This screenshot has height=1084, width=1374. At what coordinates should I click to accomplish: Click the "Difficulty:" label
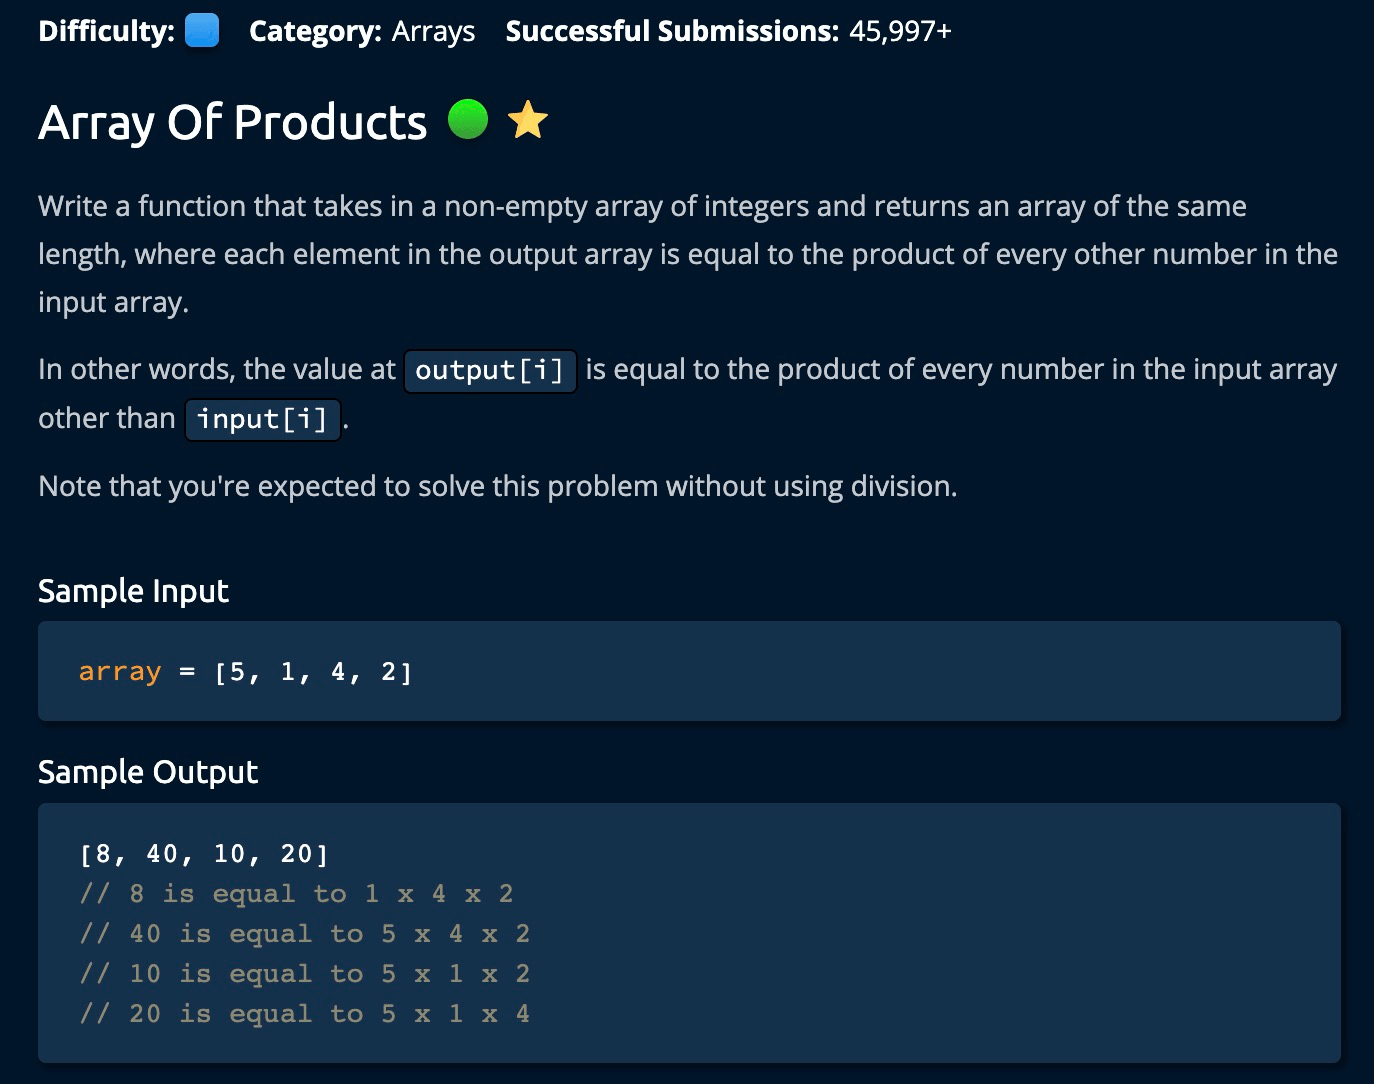(106, 31)
